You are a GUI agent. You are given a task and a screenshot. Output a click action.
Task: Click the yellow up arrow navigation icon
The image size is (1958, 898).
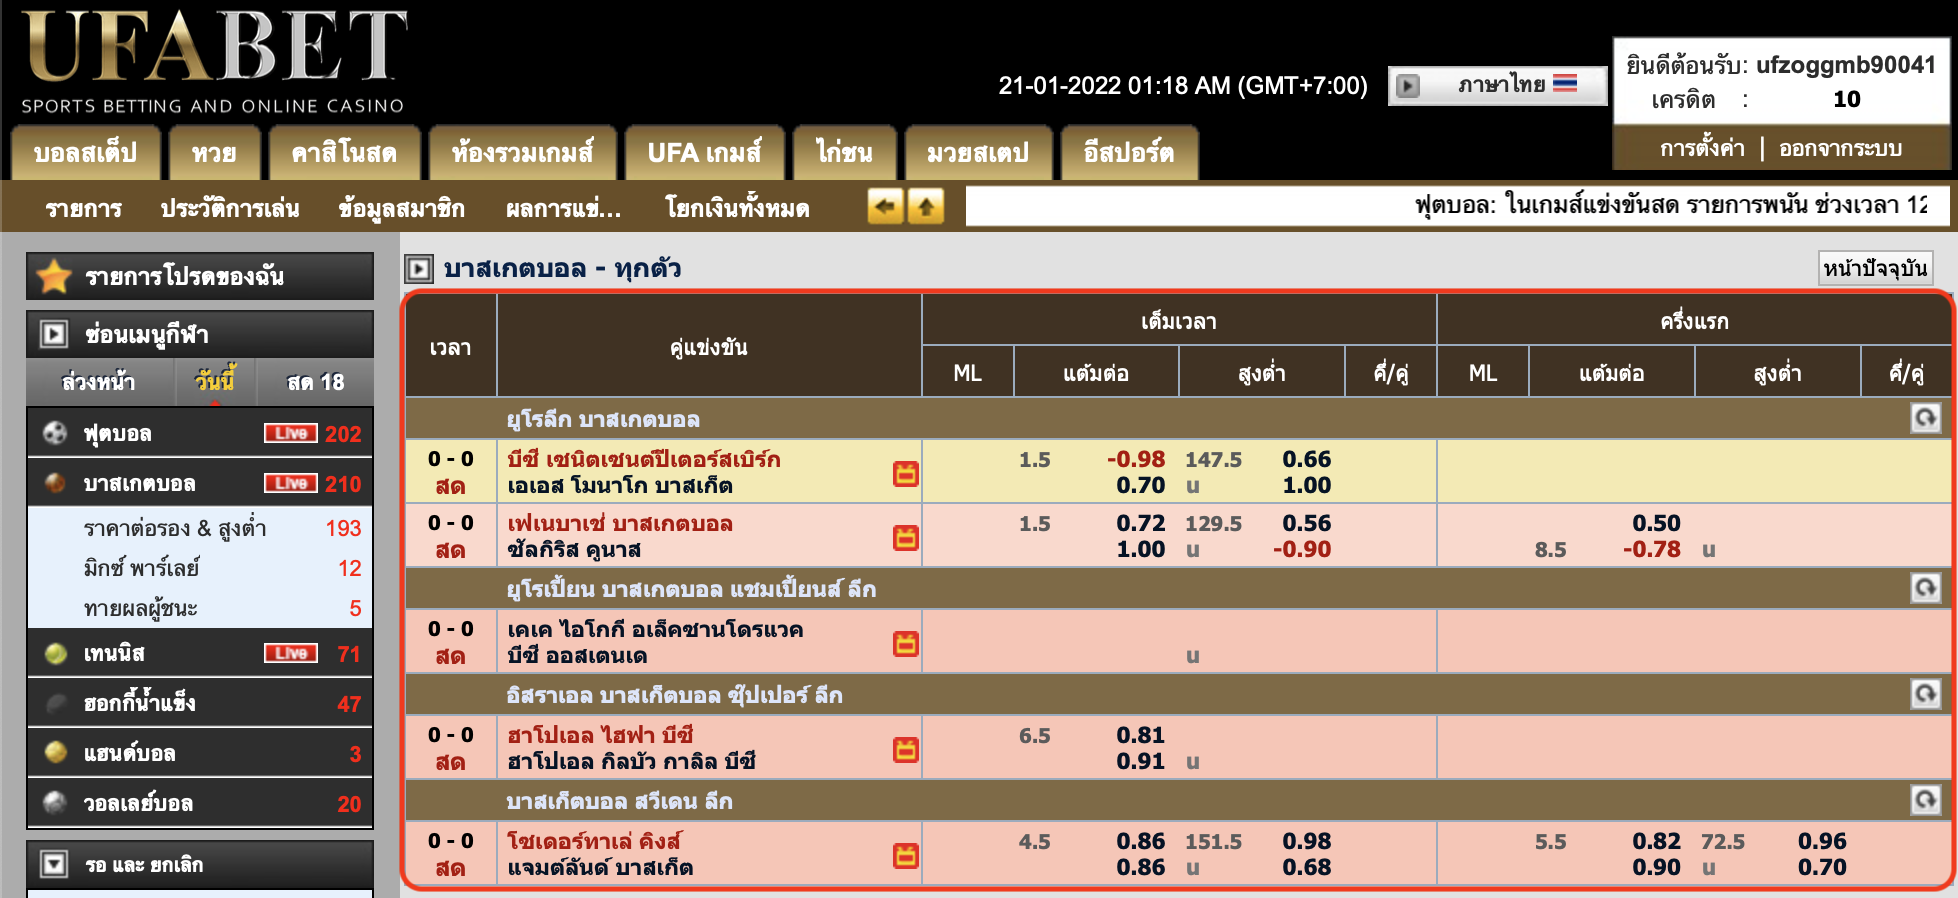(926, 207)
